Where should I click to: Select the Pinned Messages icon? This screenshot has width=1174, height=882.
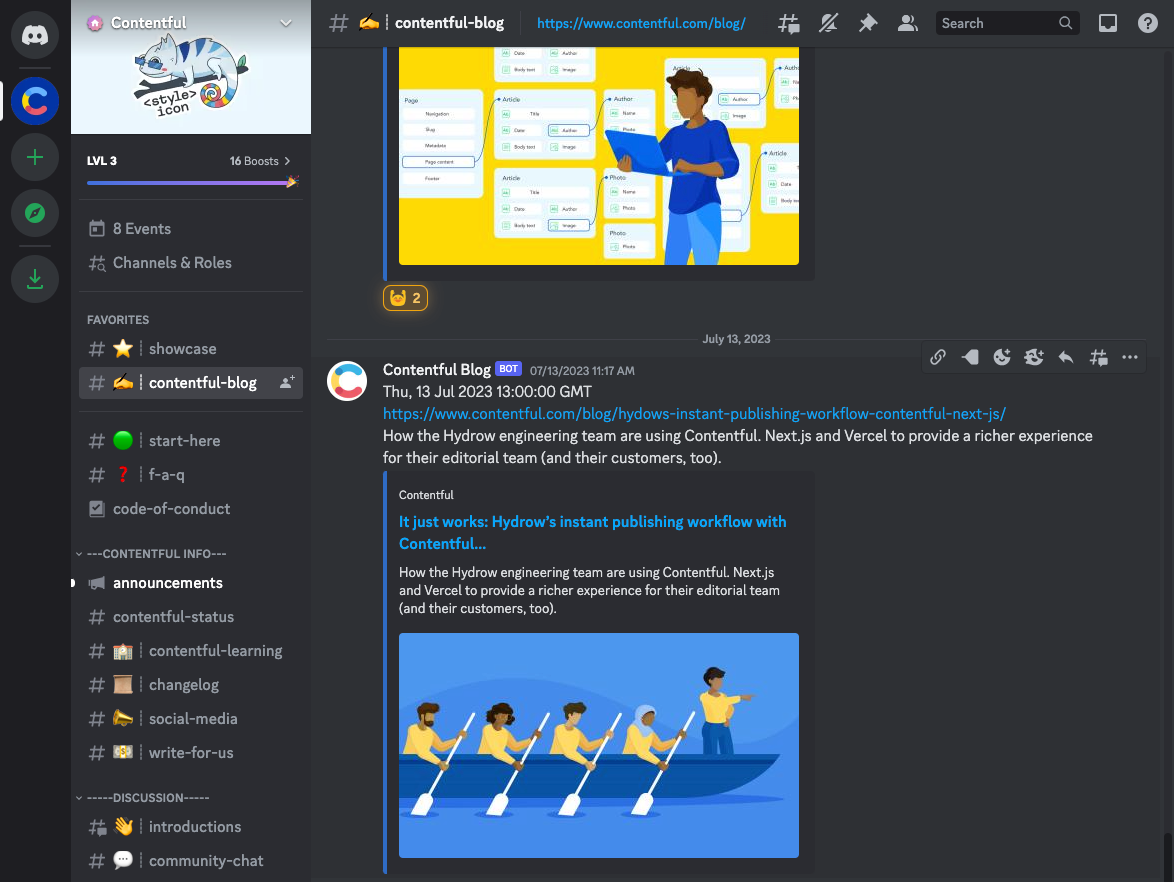[868, 22]
